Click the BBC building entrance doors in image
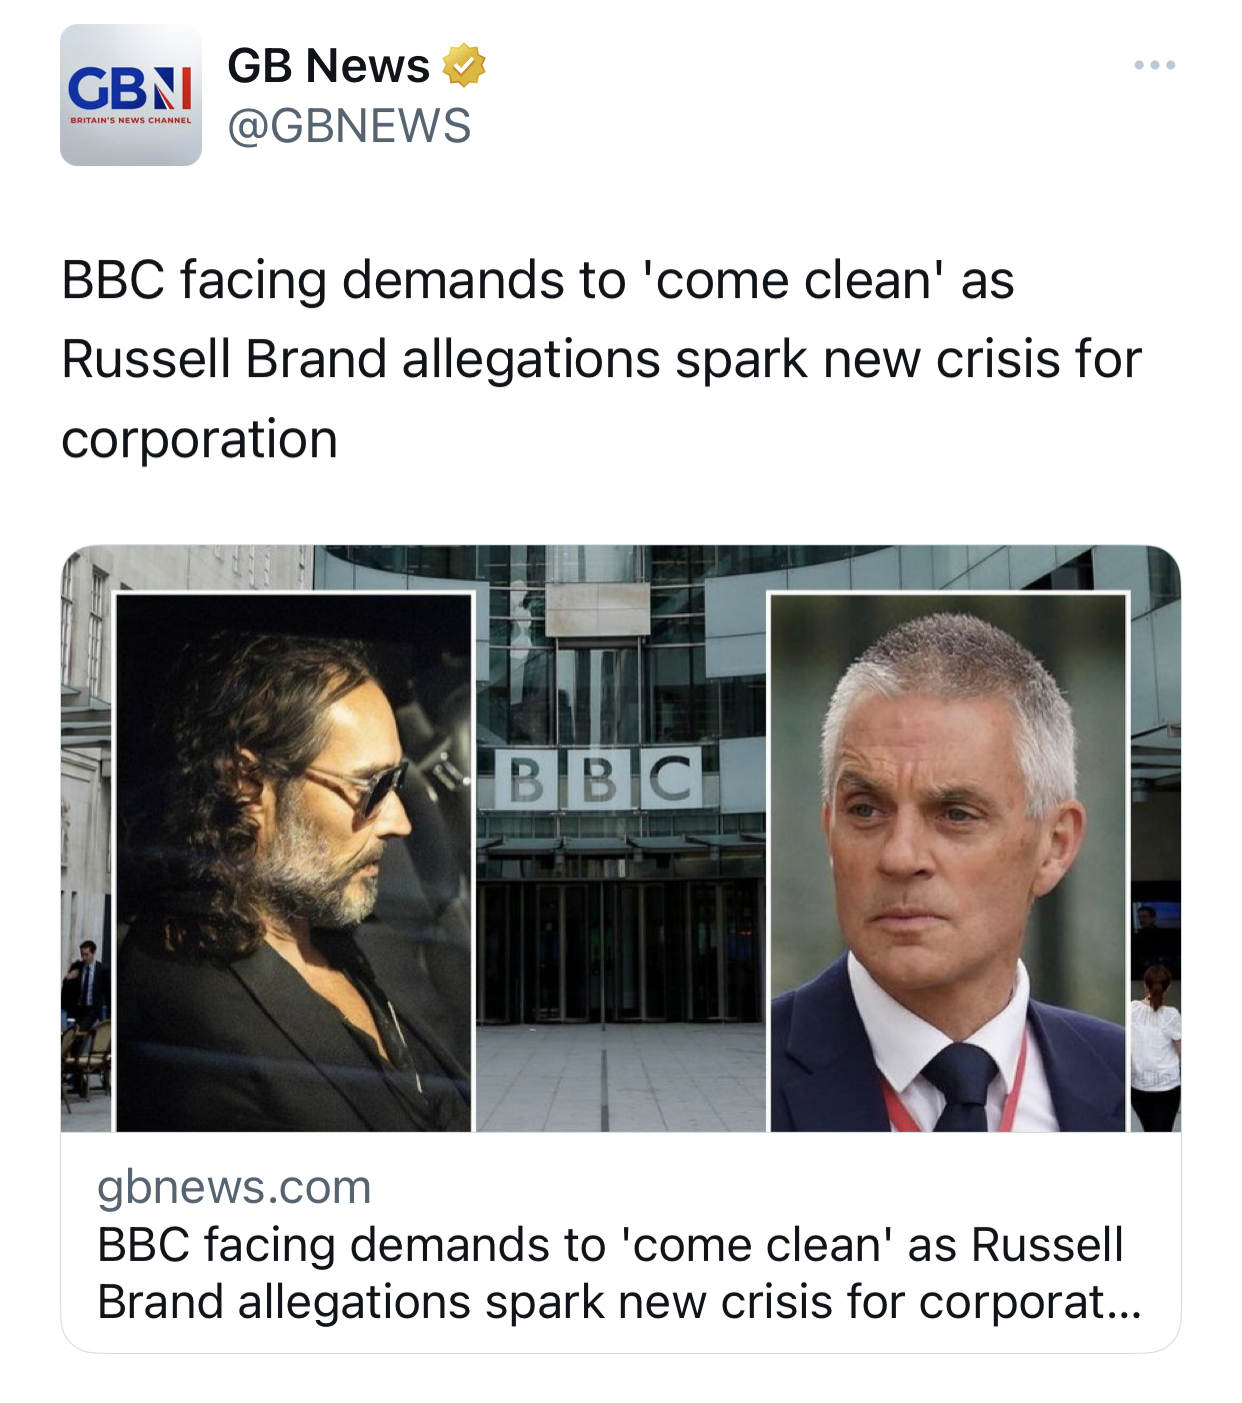The width and height of the screenshot is (1242, 1403). coord(618,950)
